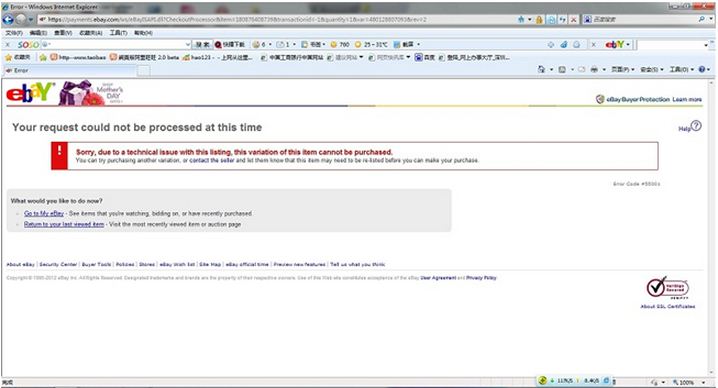Image resolution: width=718 pixels, height=388 pixels.
Task: Expand the eBay toolbar logo dropdown arrow
Action: coord(628,44)
